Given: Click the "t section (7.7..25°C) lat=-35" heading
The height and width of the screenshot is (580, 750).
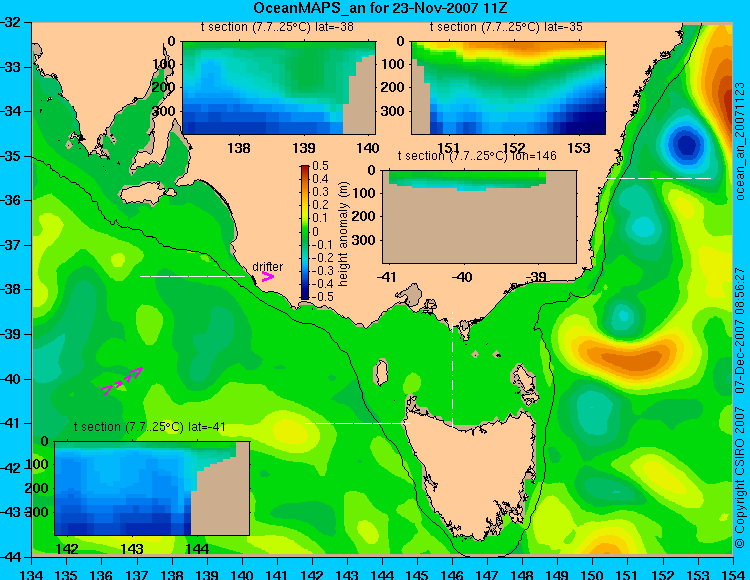Looking at the screenshot, I should click(506, 27).
